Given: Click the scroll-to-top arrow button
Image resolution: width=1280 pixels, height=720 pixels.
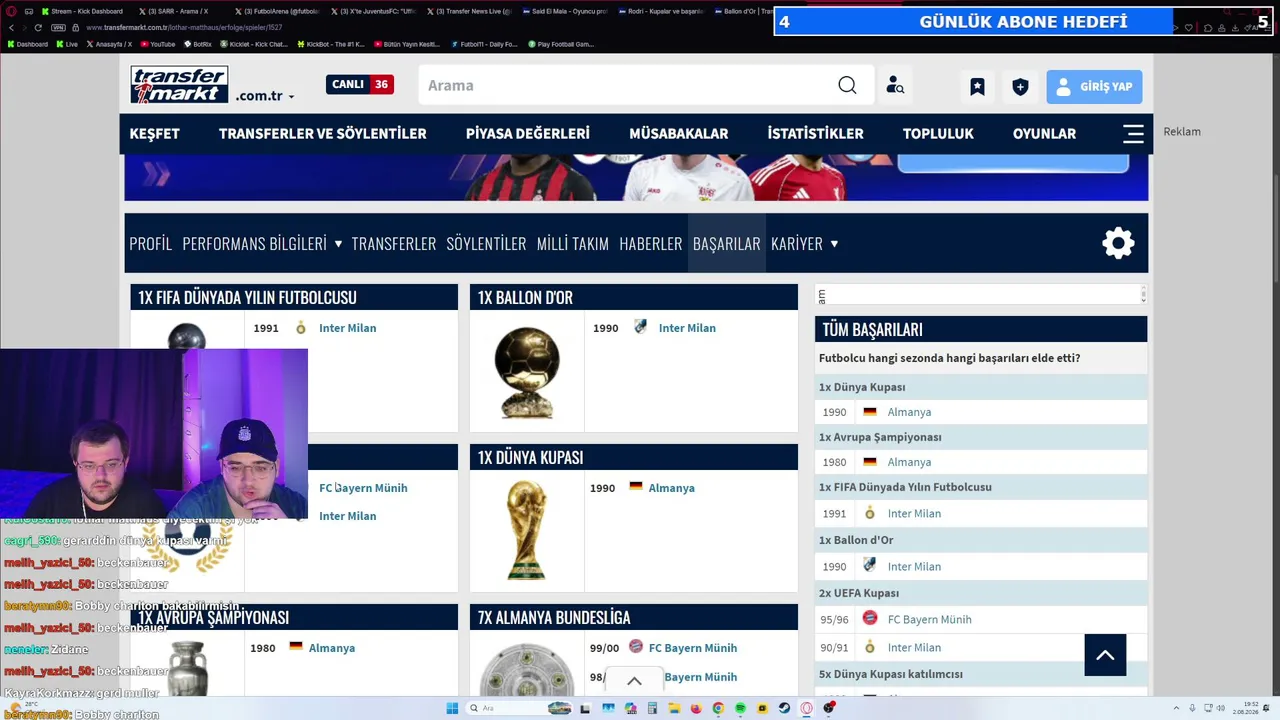Looking at the screenshot, I should (1105, 655).
